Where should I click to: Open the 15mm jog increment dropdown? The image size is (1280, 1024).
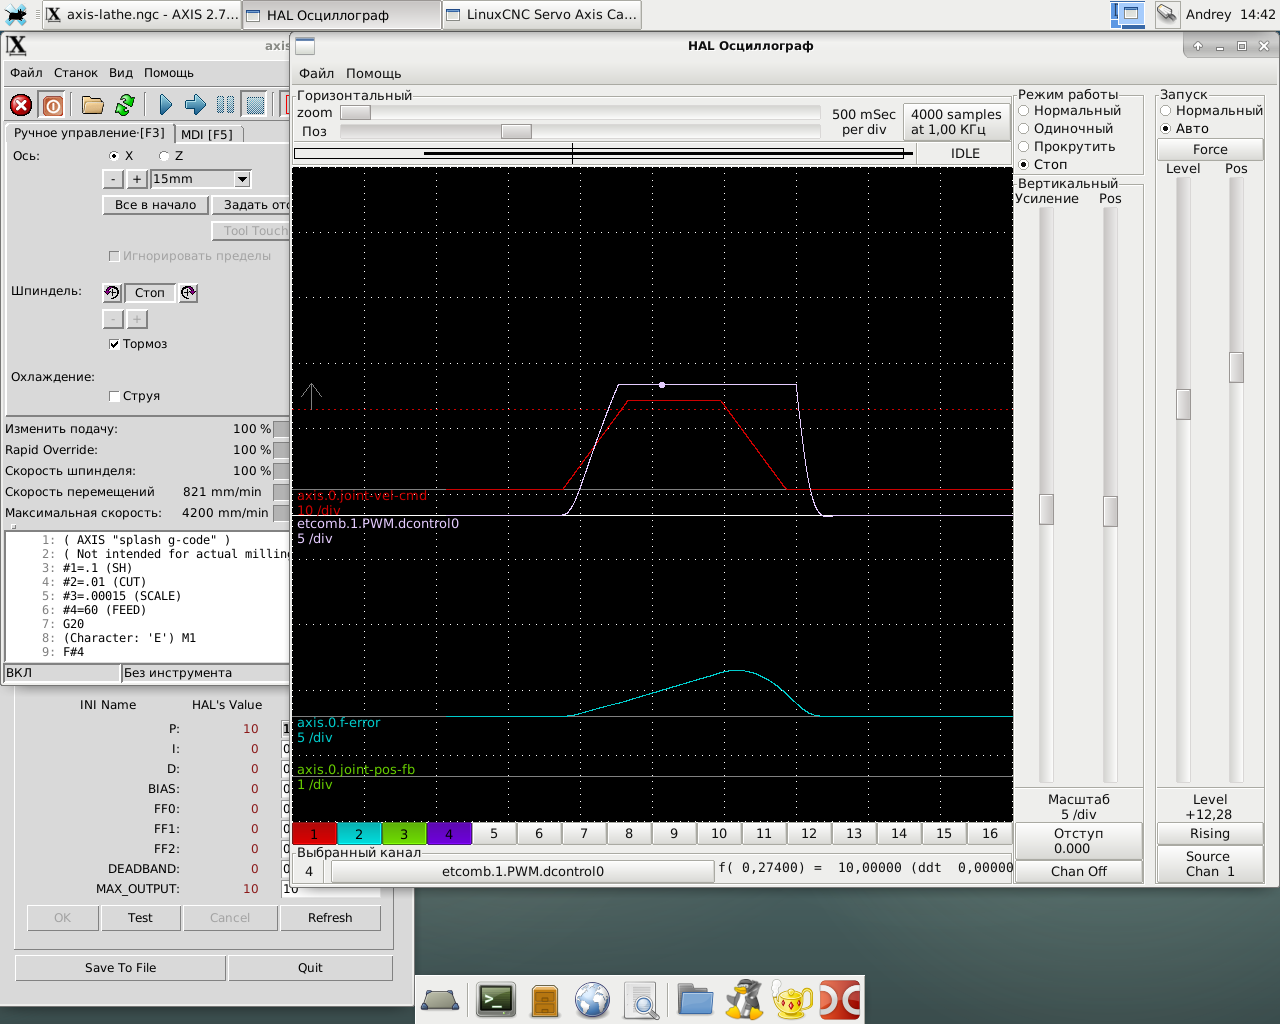point(242,179)
